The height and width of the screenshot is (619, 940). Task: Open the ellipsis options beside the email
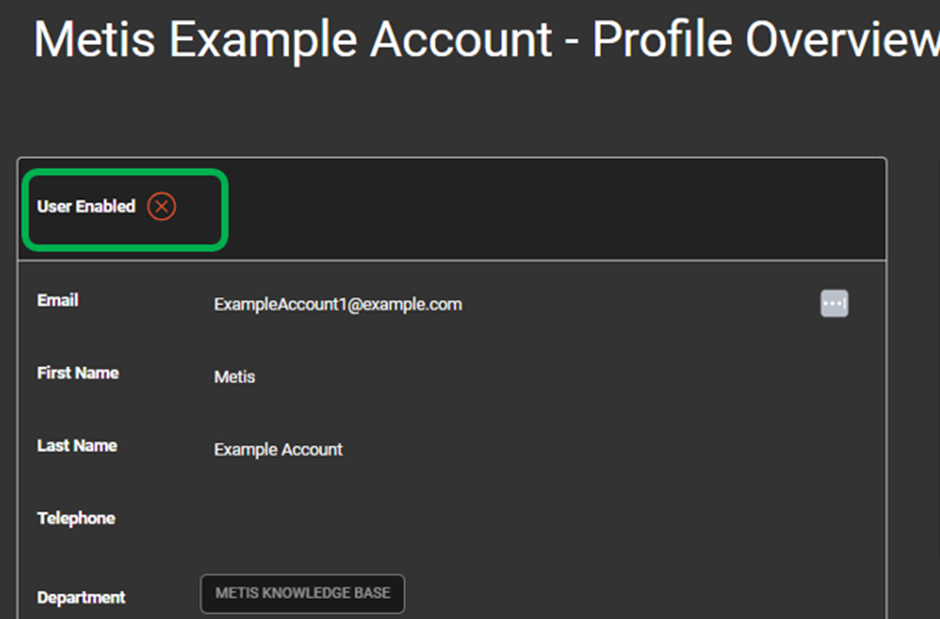(x=834, y=303)
